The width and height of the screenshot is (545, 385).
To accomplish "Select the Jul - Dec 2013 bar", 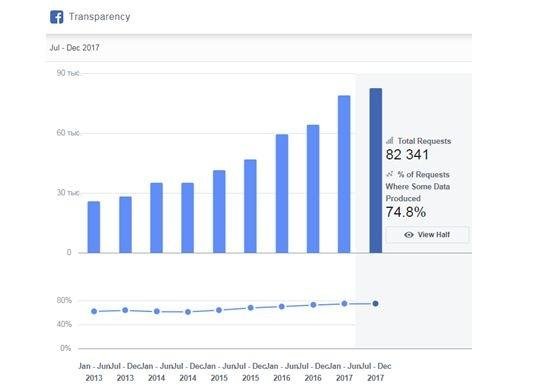I will (125, 224).
